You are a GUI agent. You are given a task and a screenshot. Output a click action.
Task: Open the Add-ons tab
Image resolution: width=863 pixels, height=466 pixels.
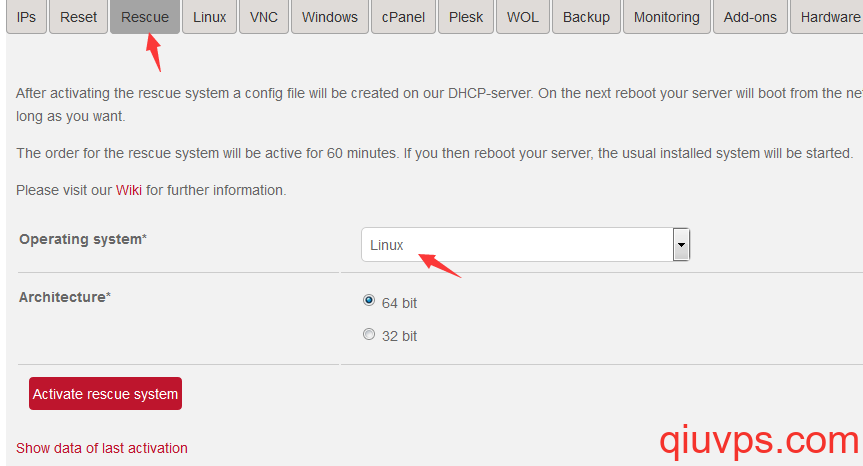click(x=750, y=17)
